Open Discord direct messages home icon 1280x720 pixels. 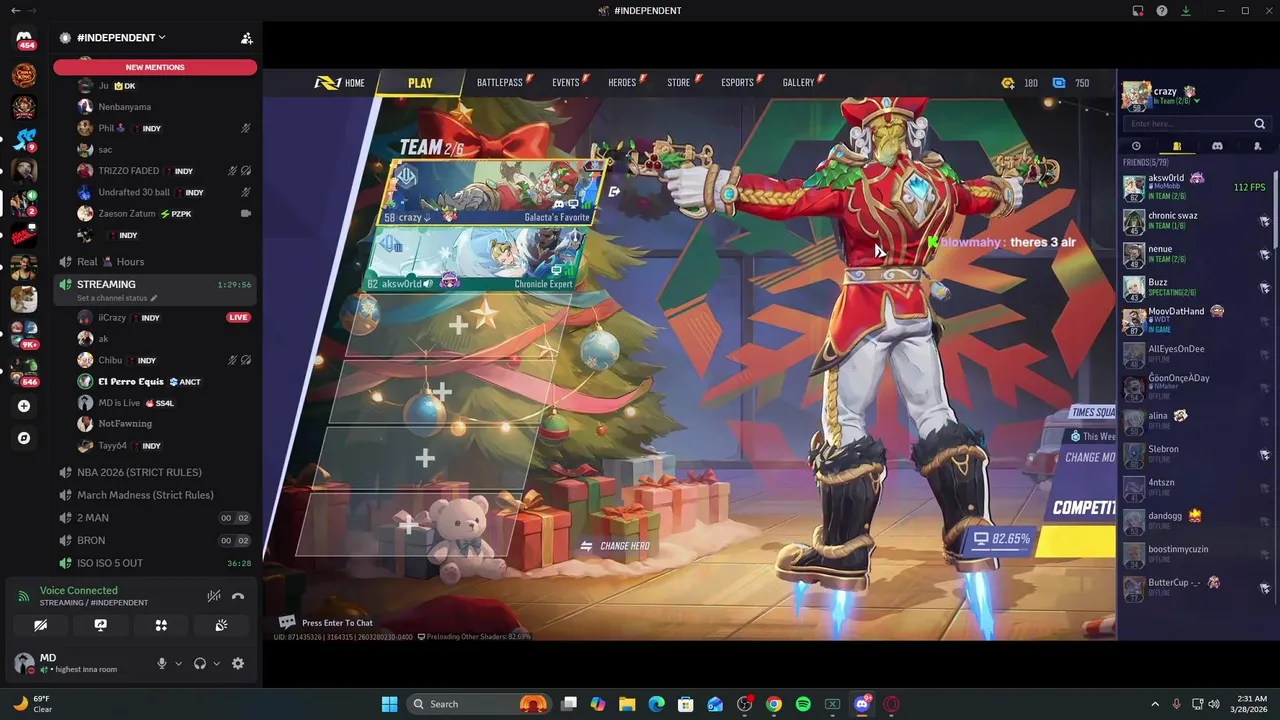[x=24, y=39]
